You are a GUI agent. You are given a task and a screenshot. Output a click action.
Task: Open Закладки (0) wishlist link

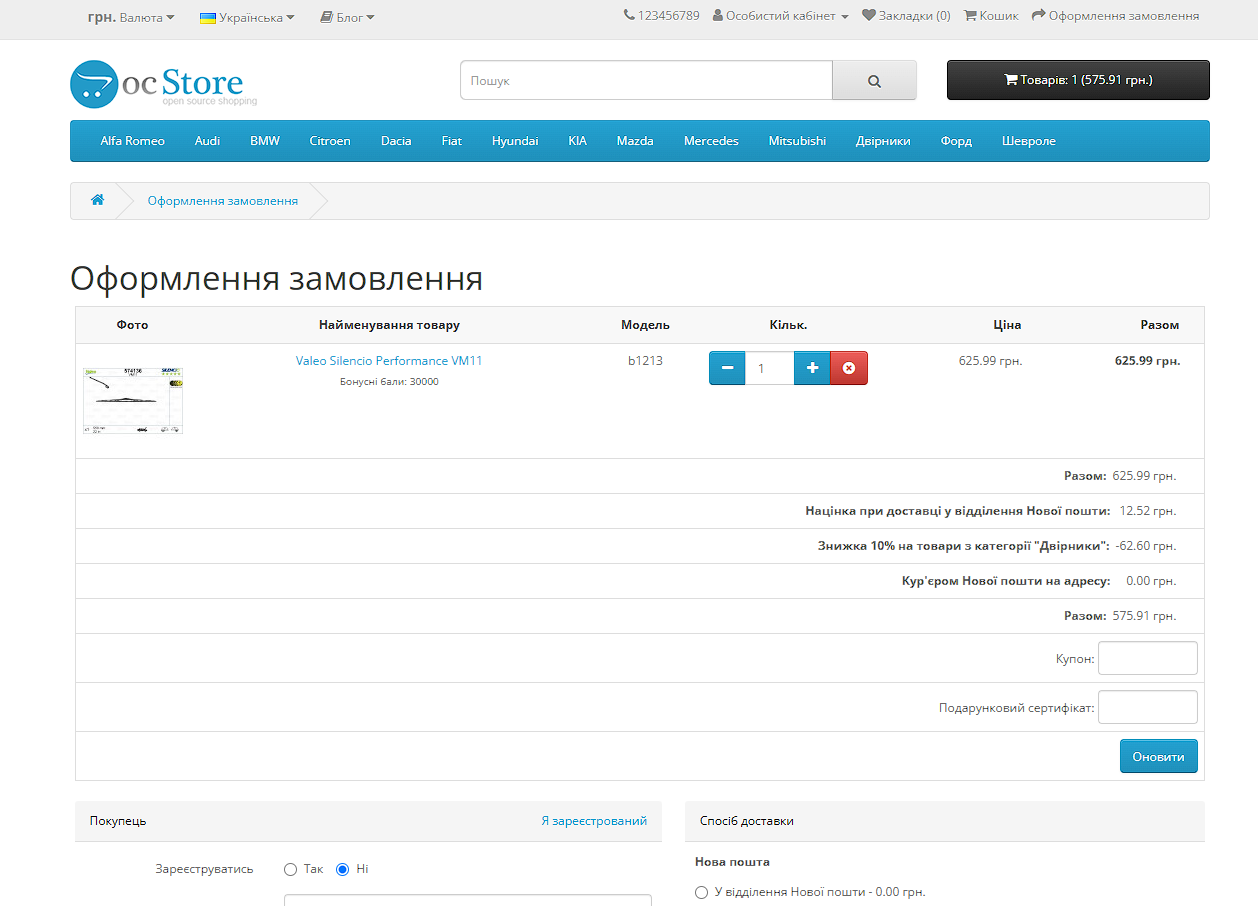pyautogui.click(x=906, y=16)
